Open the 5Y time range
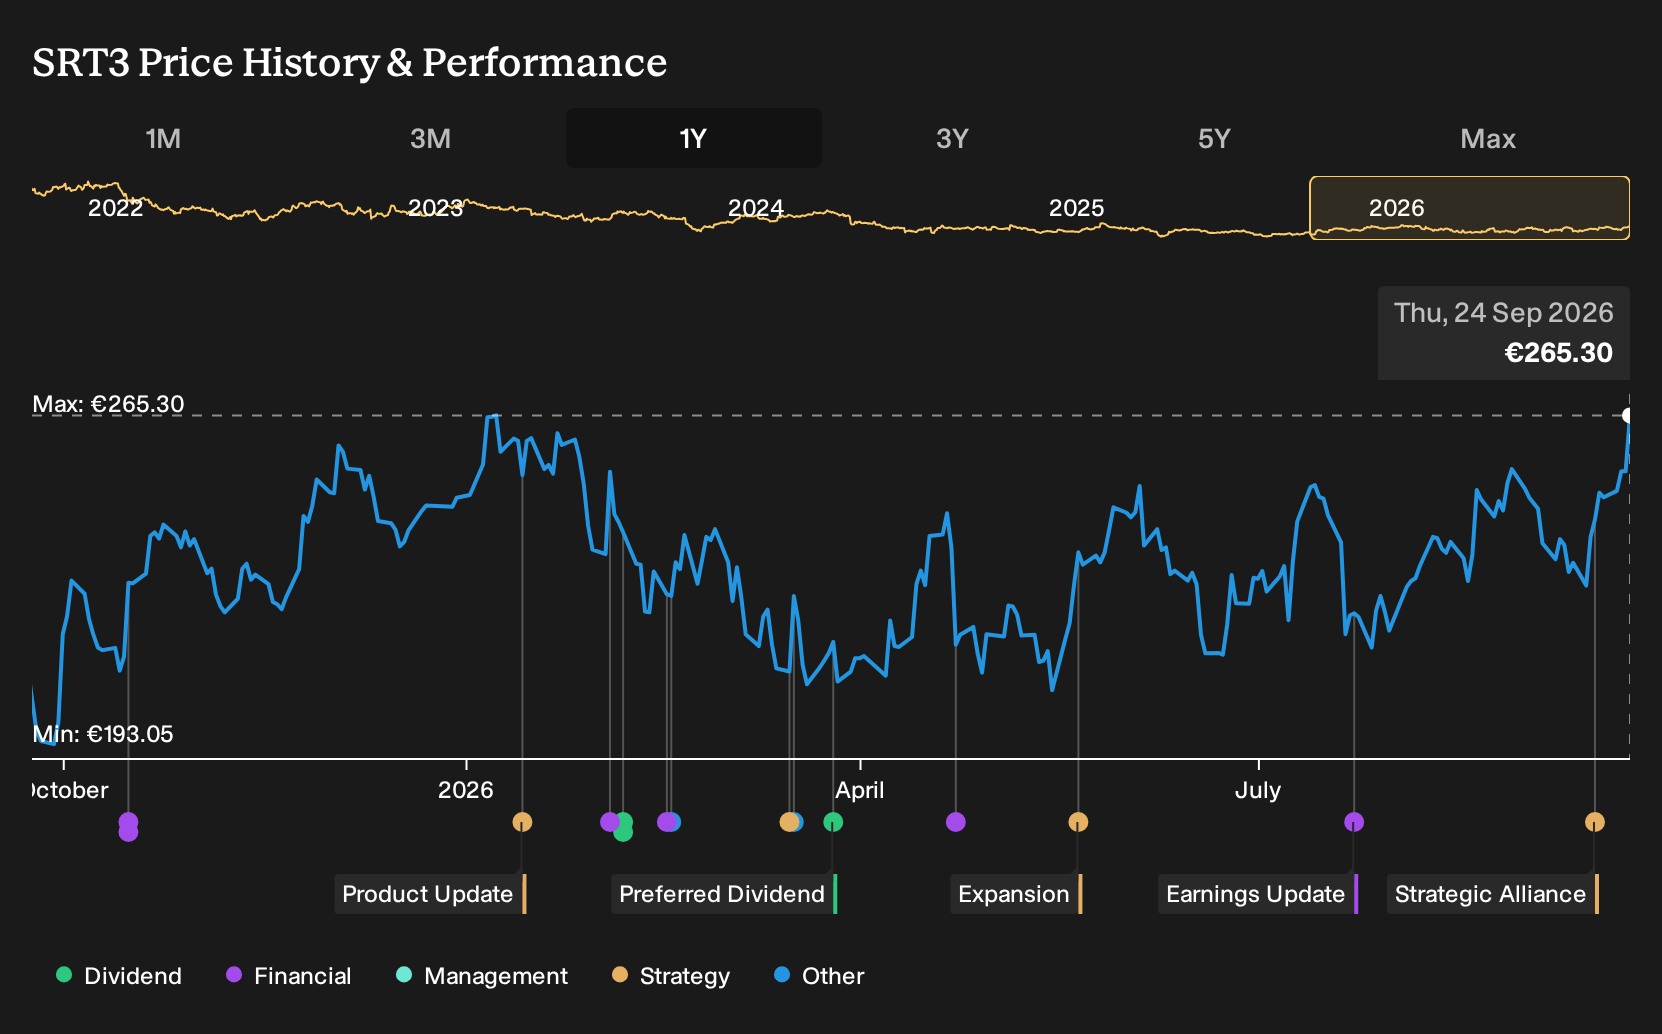 pyautogui.click(x=1214, y=138)
